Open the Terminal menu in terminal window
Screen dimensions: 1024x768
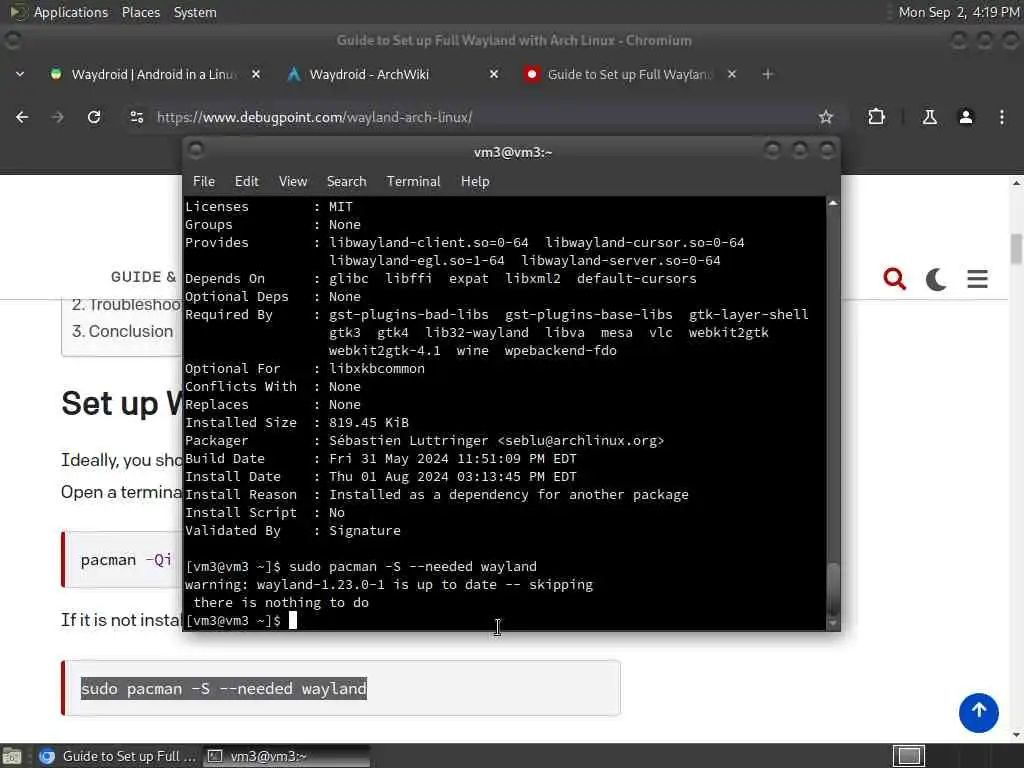click(413, 182)
